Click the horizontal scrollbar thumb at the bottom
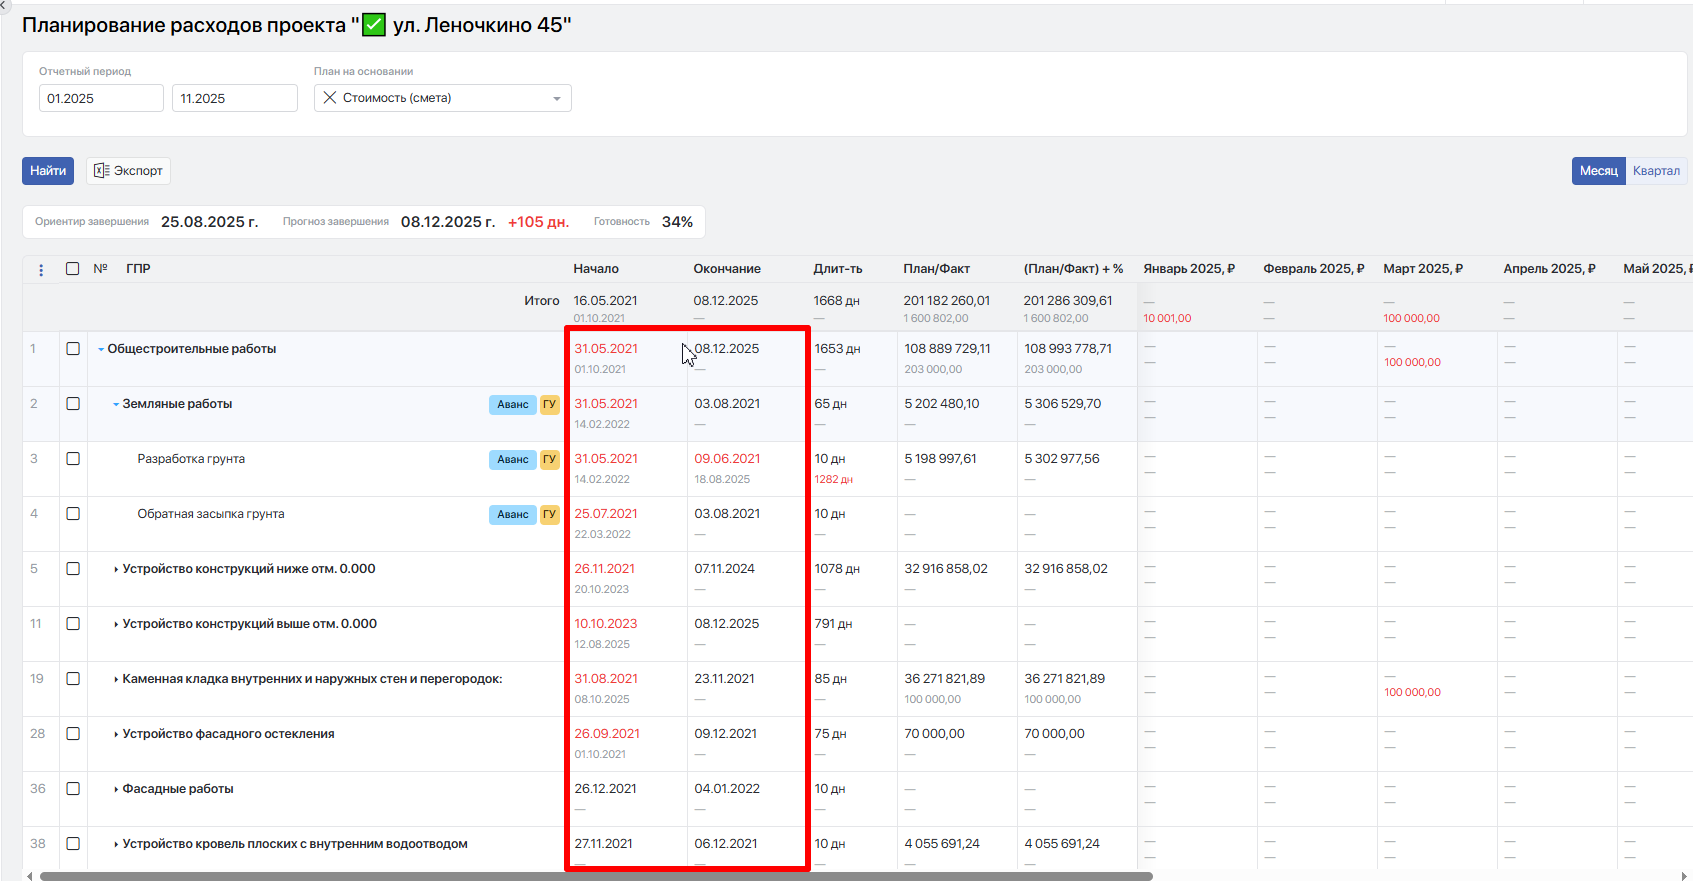The width and height of the screenshot is (1693, 881). (x=595, y=876)
